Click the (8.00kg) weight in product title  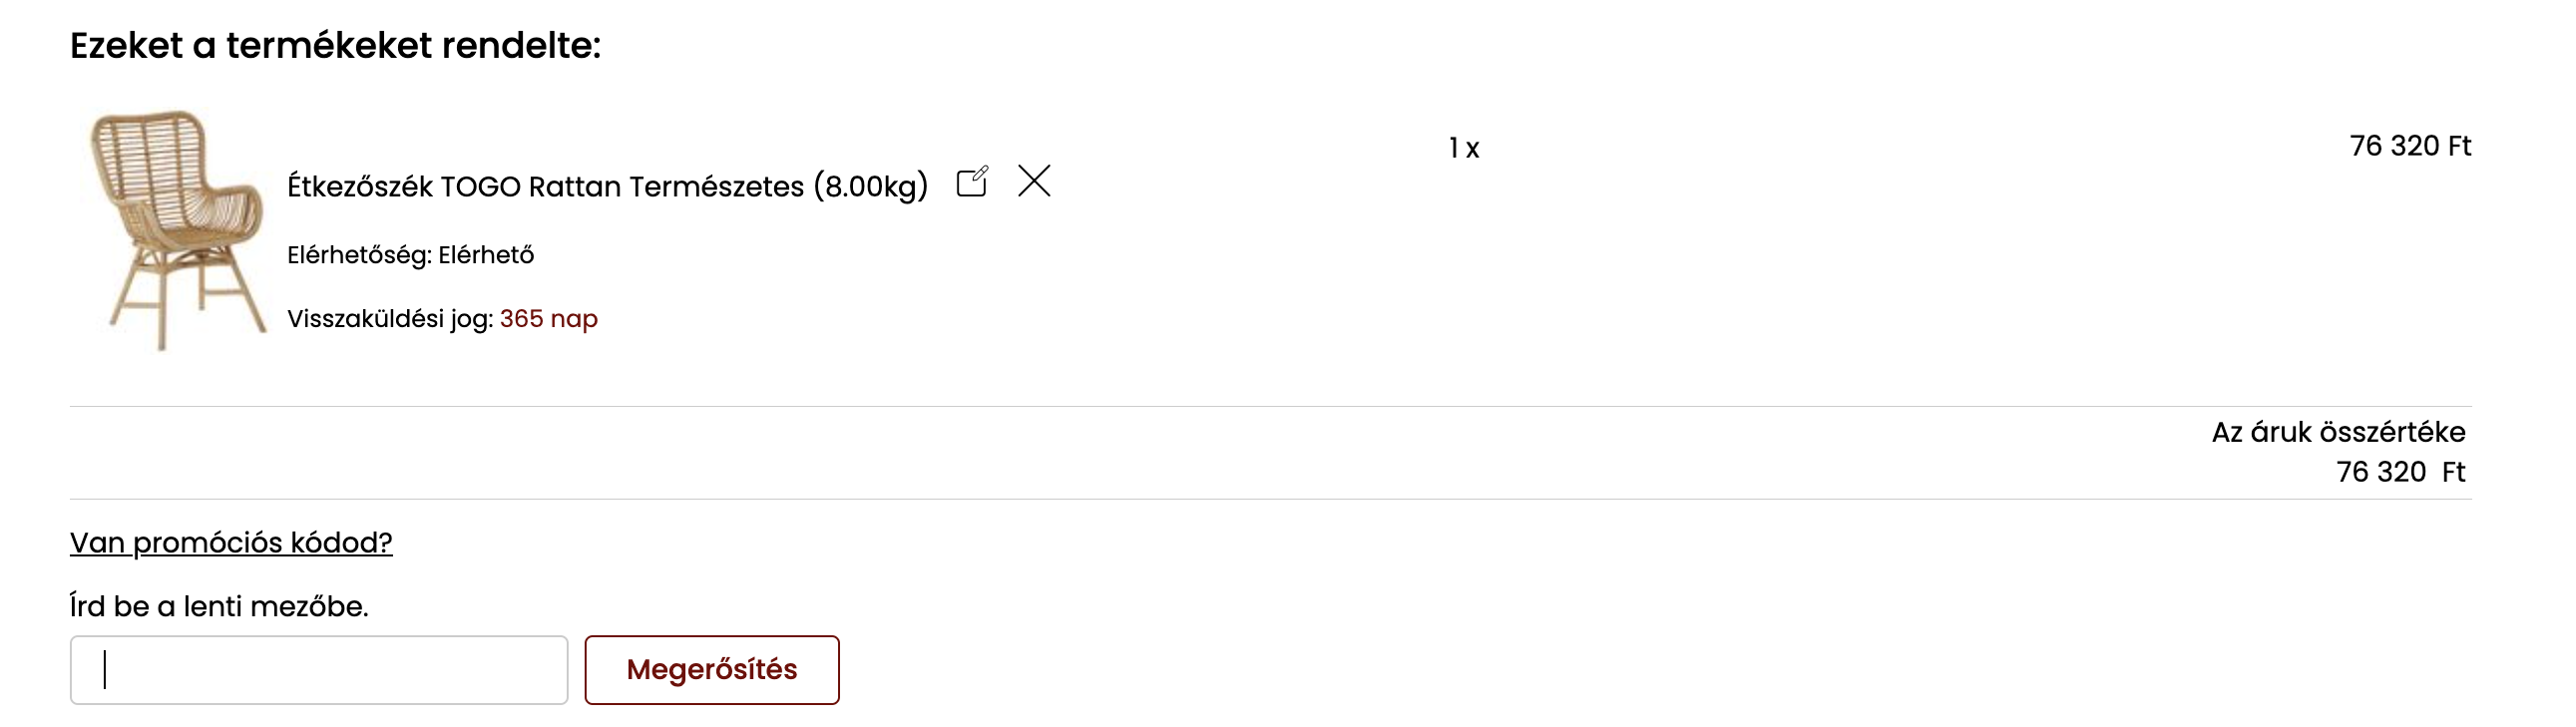870,187
